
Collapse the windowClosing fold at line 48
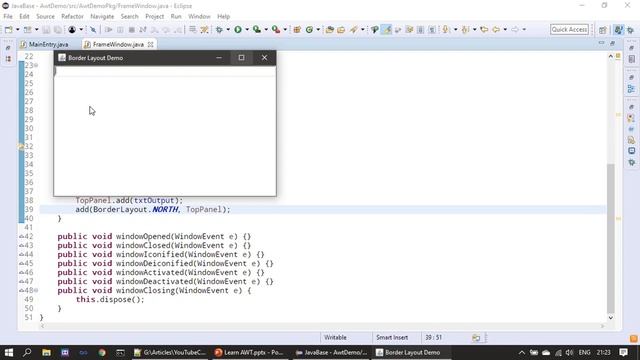(x=36, y=290)
